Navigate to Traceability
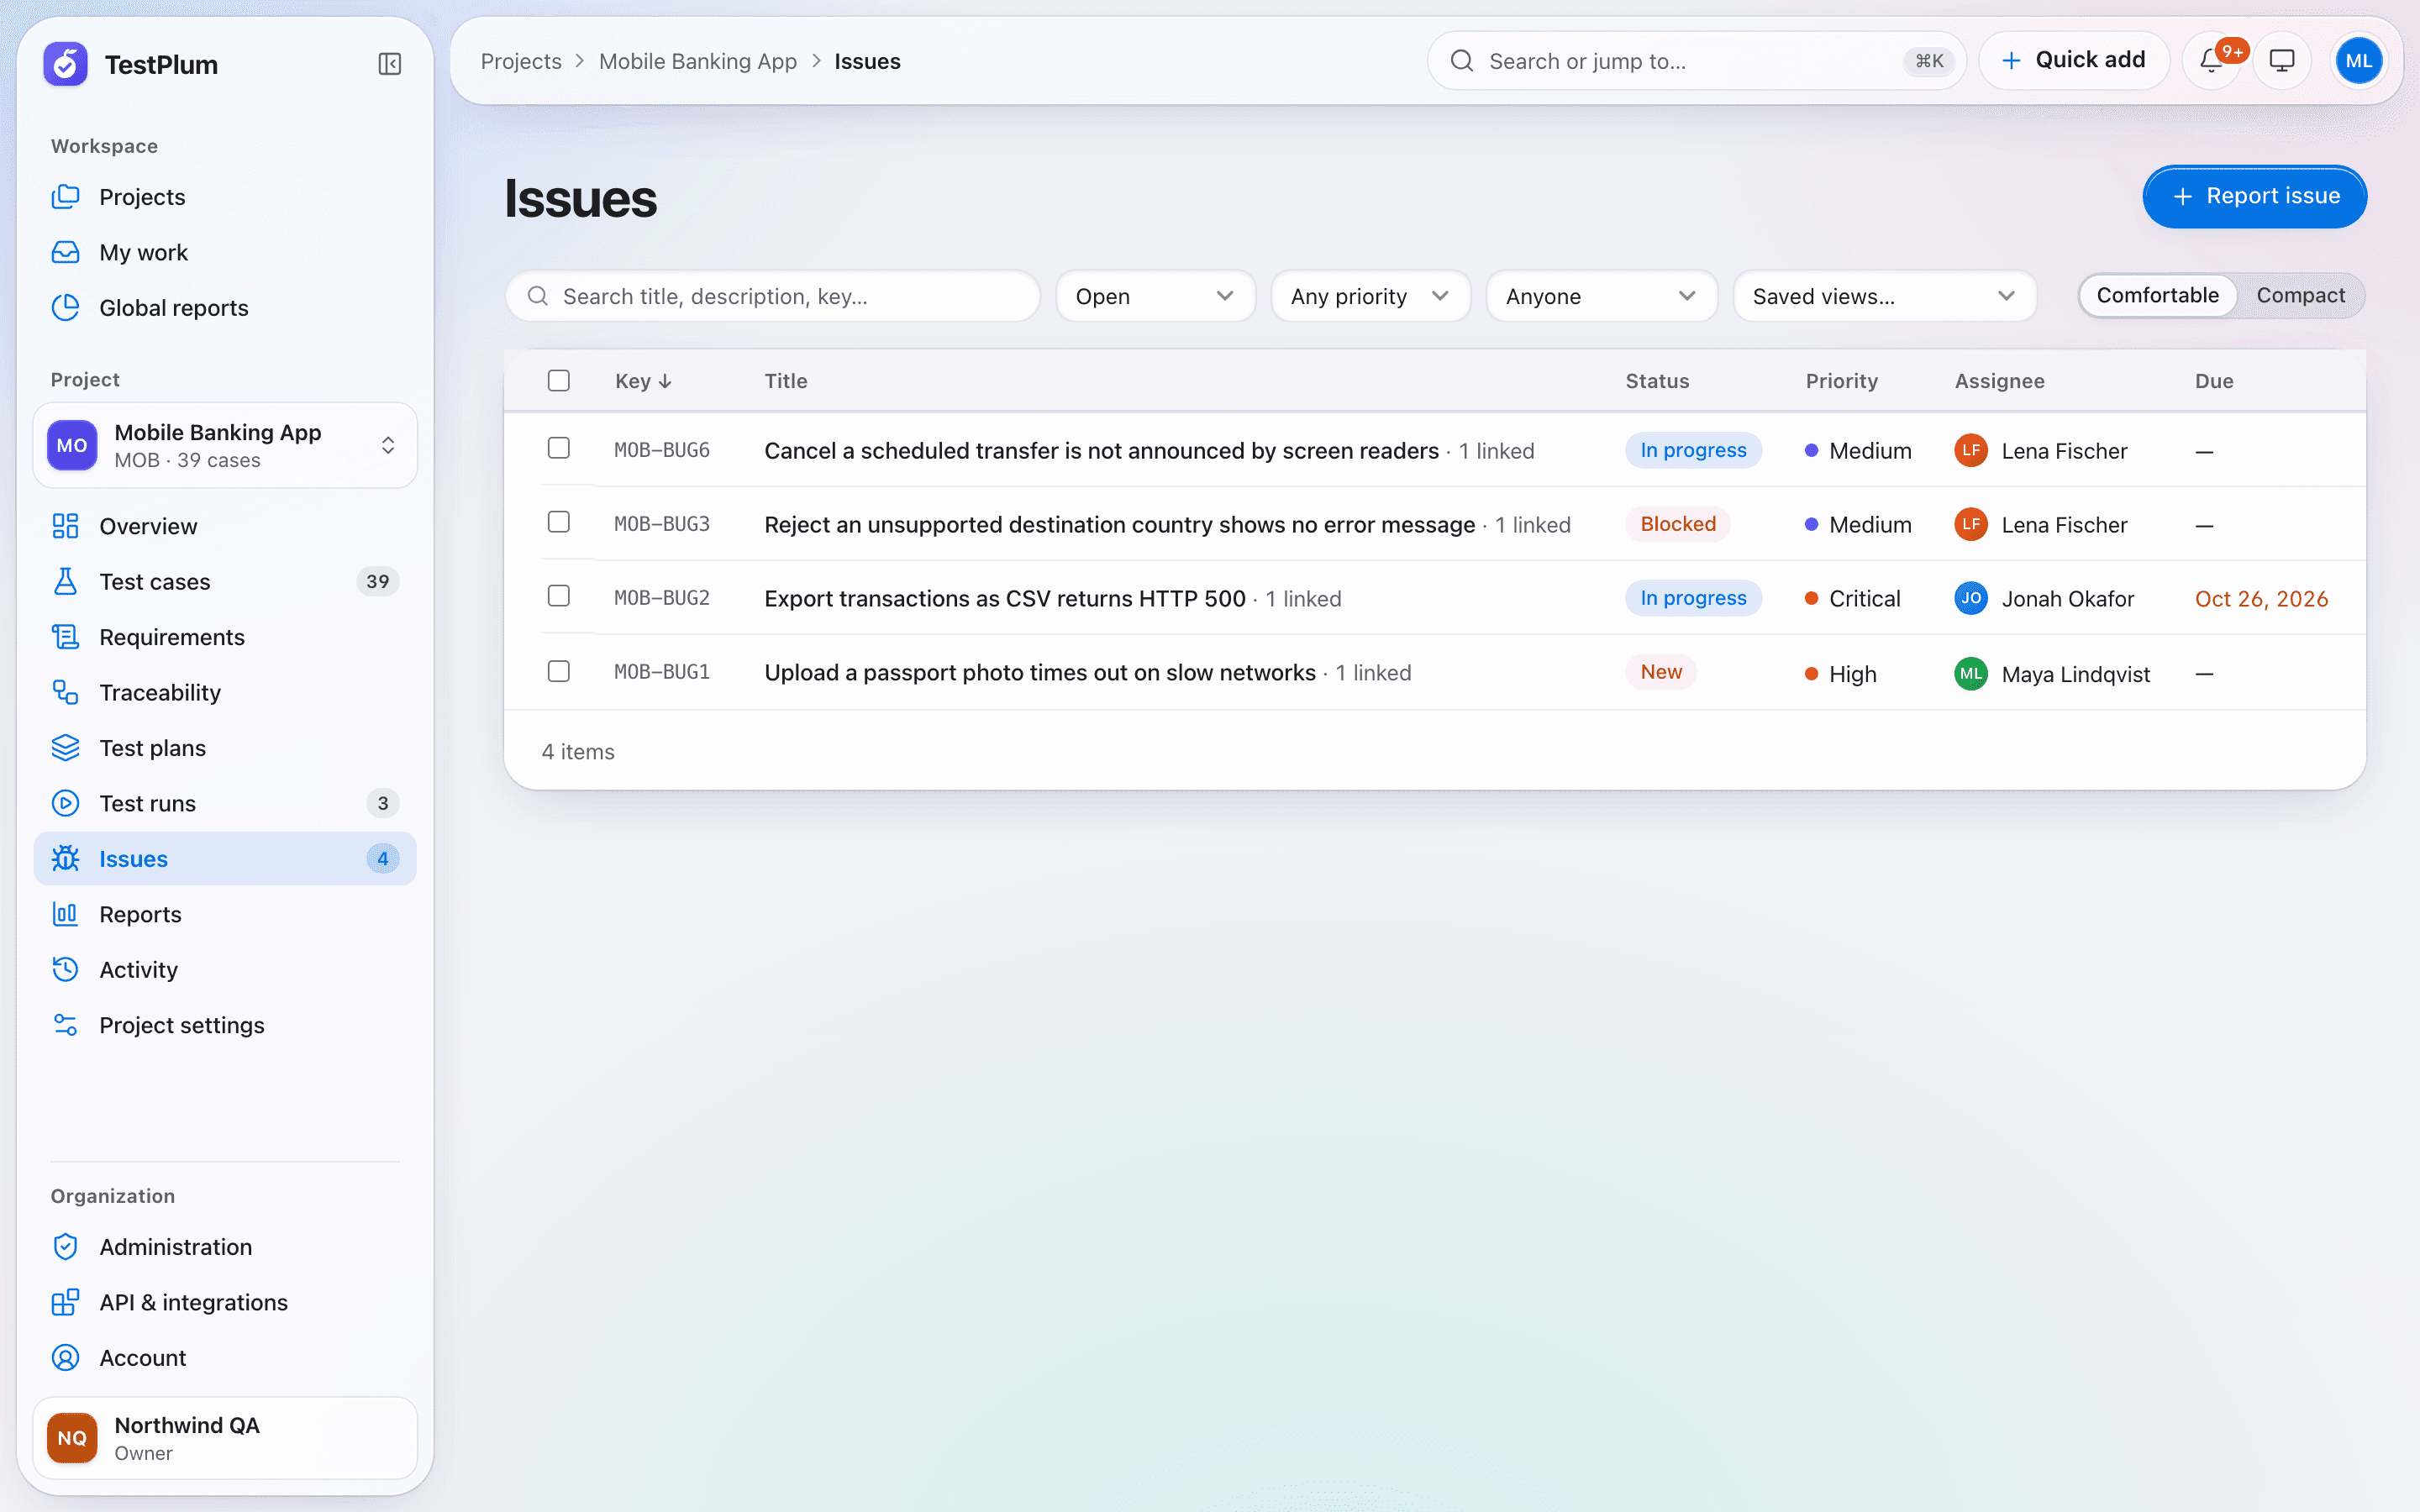Viewport: 2420px width, 1512px height. pos(225,692)
